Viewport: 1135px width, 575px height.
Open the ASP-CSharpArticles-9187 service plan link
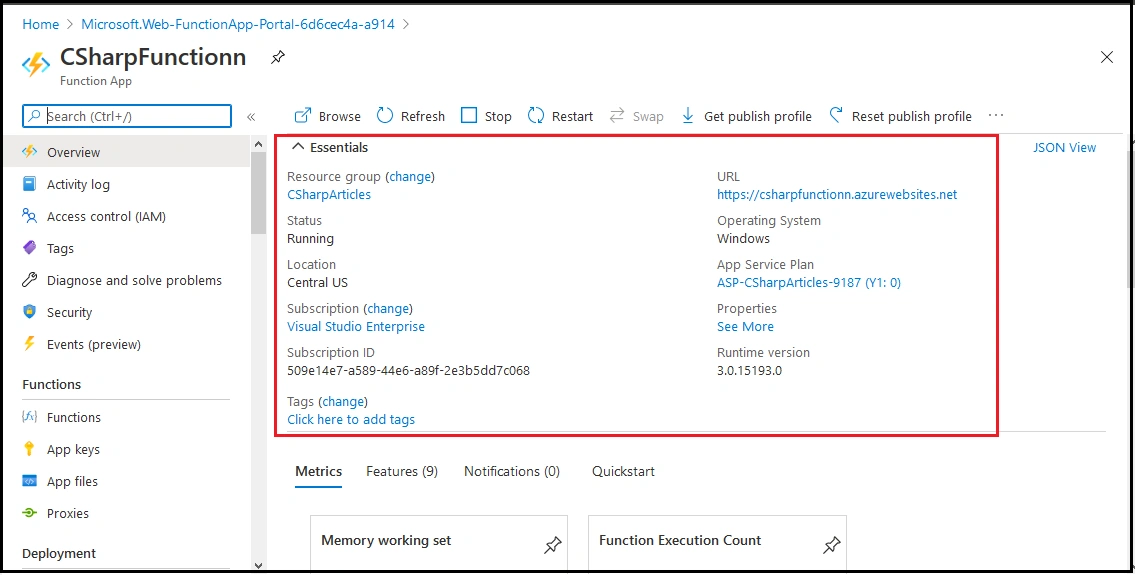pyautogui.click(x=809, y=282)
